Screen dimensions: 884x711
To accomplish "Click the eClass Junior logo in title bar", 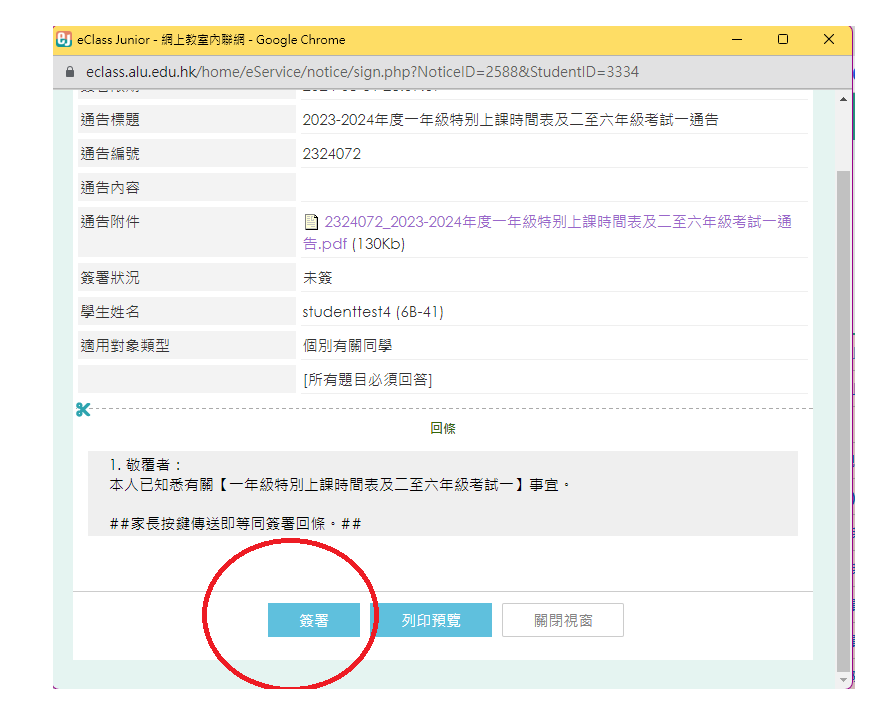I will click(x=64, y=40).
